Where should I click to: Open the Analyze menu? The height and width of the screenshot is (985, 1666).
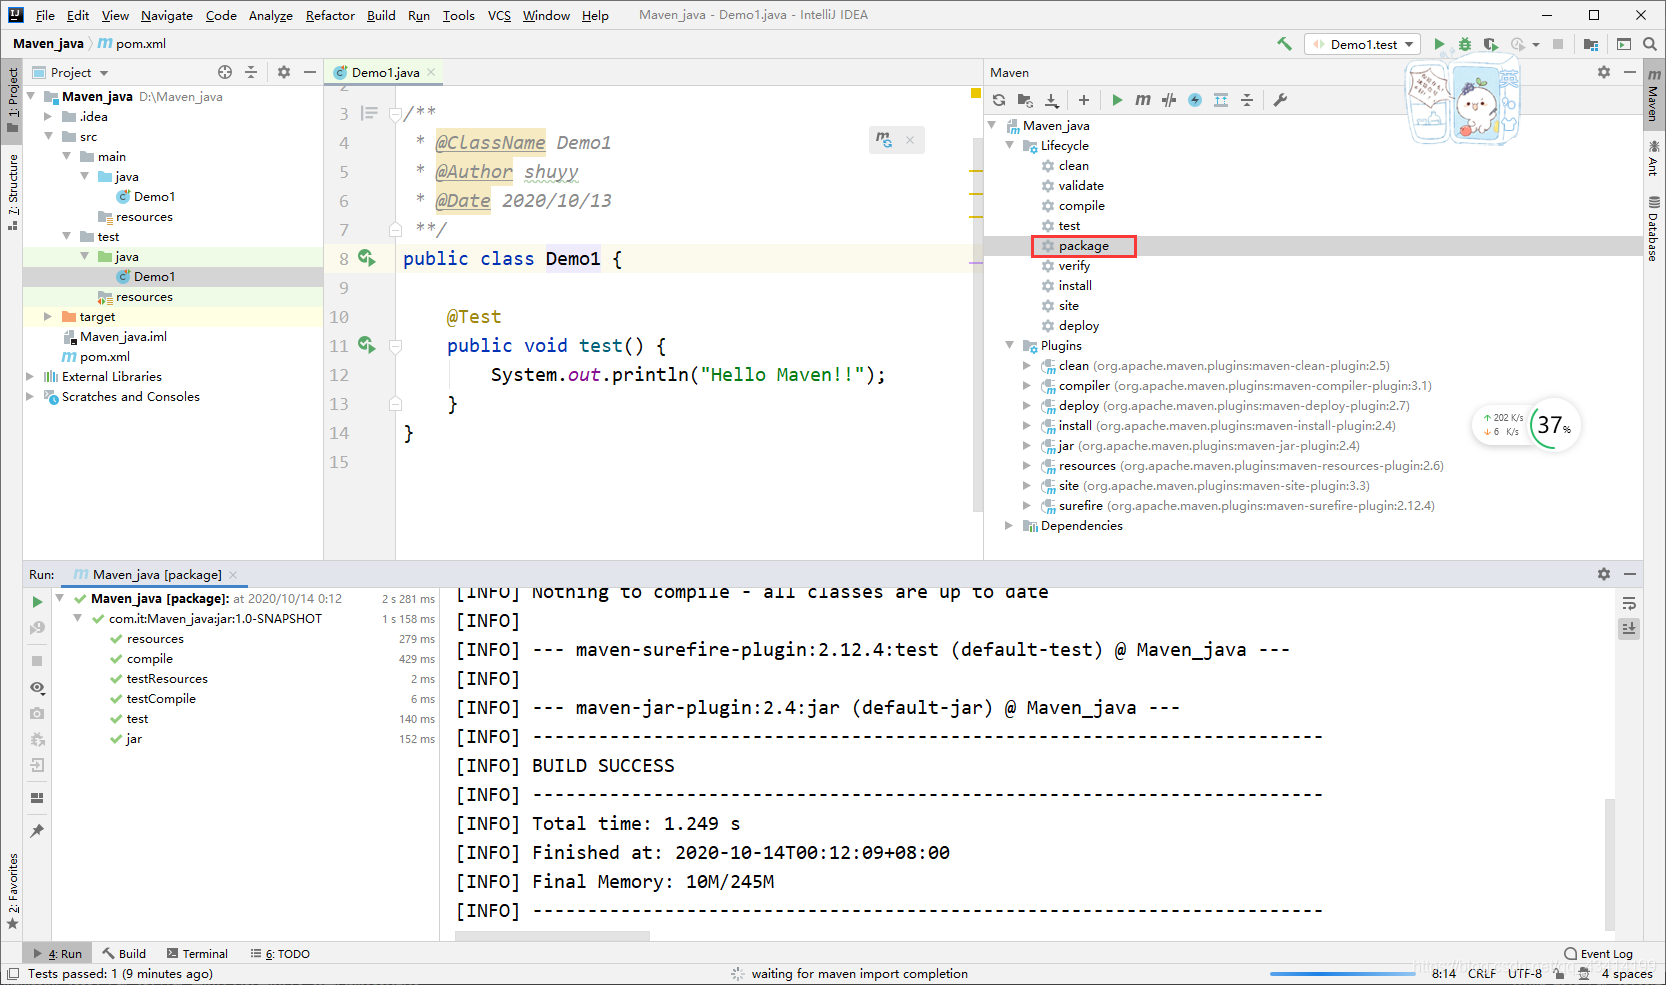coord(270,15)
